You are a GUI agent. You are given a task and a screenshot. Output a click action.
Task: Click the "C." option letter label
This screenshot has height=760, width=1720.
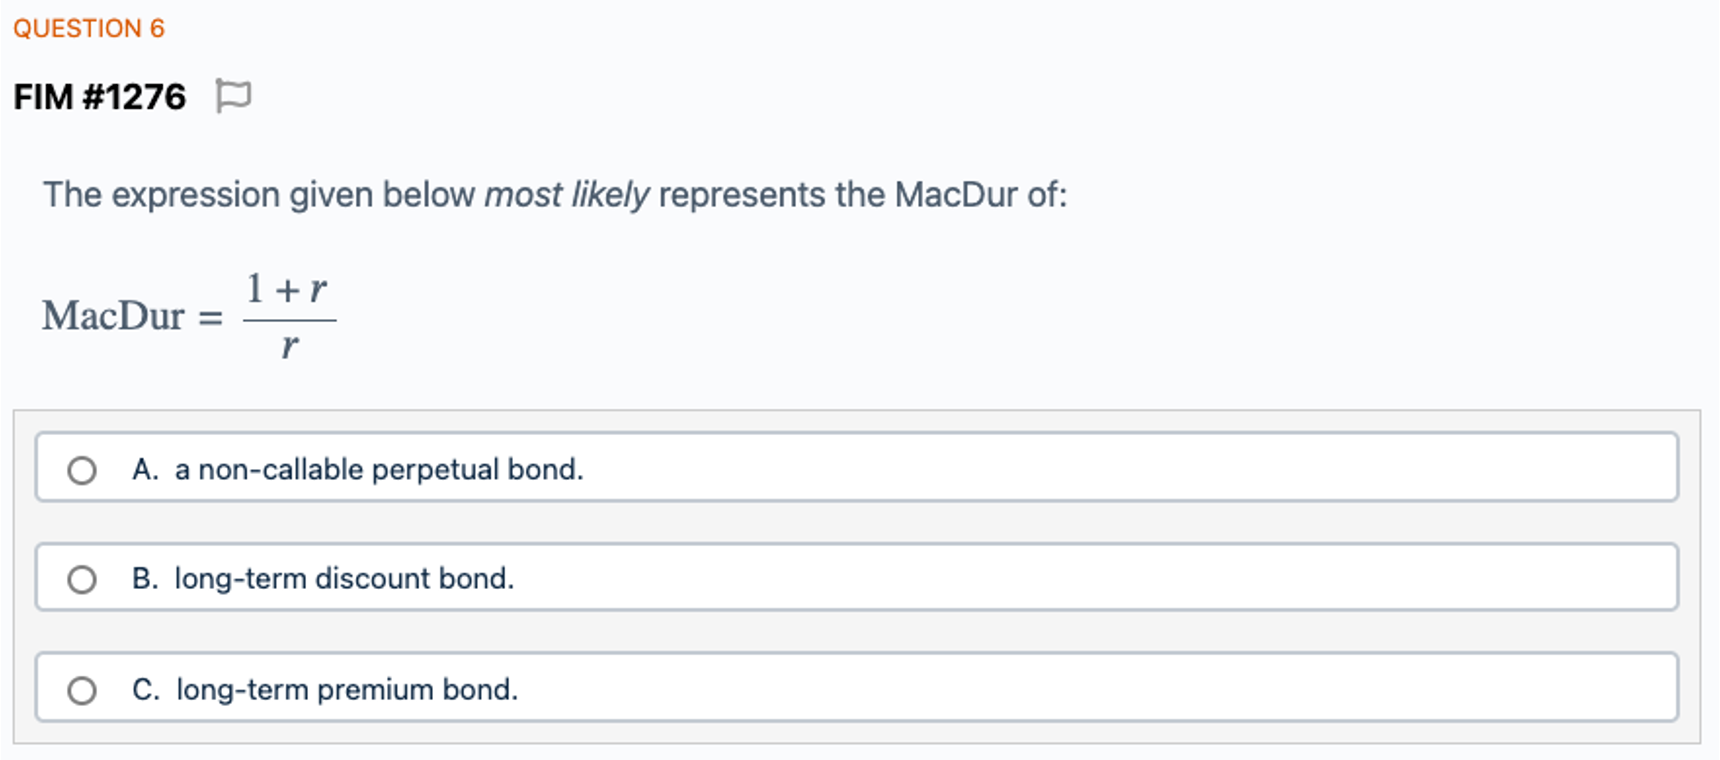coord(145,690)
